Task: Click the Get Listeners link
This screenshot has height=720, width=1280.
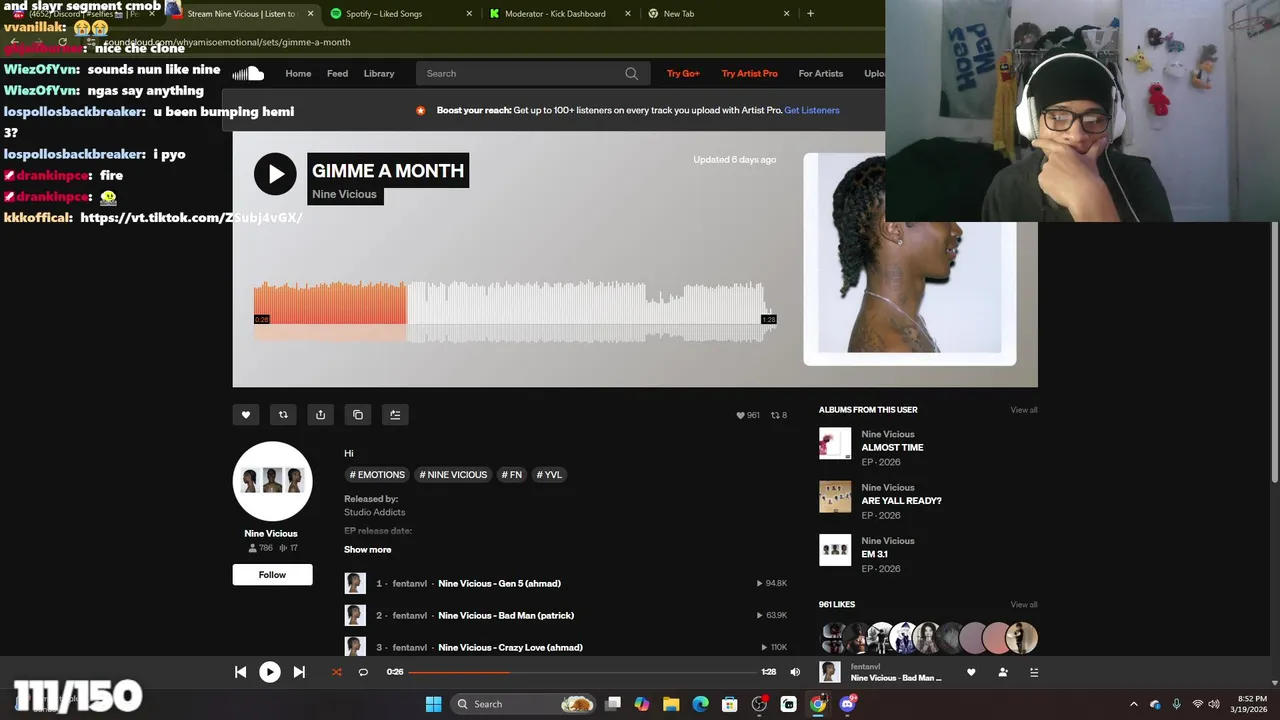Action: (x=812, y=110)
